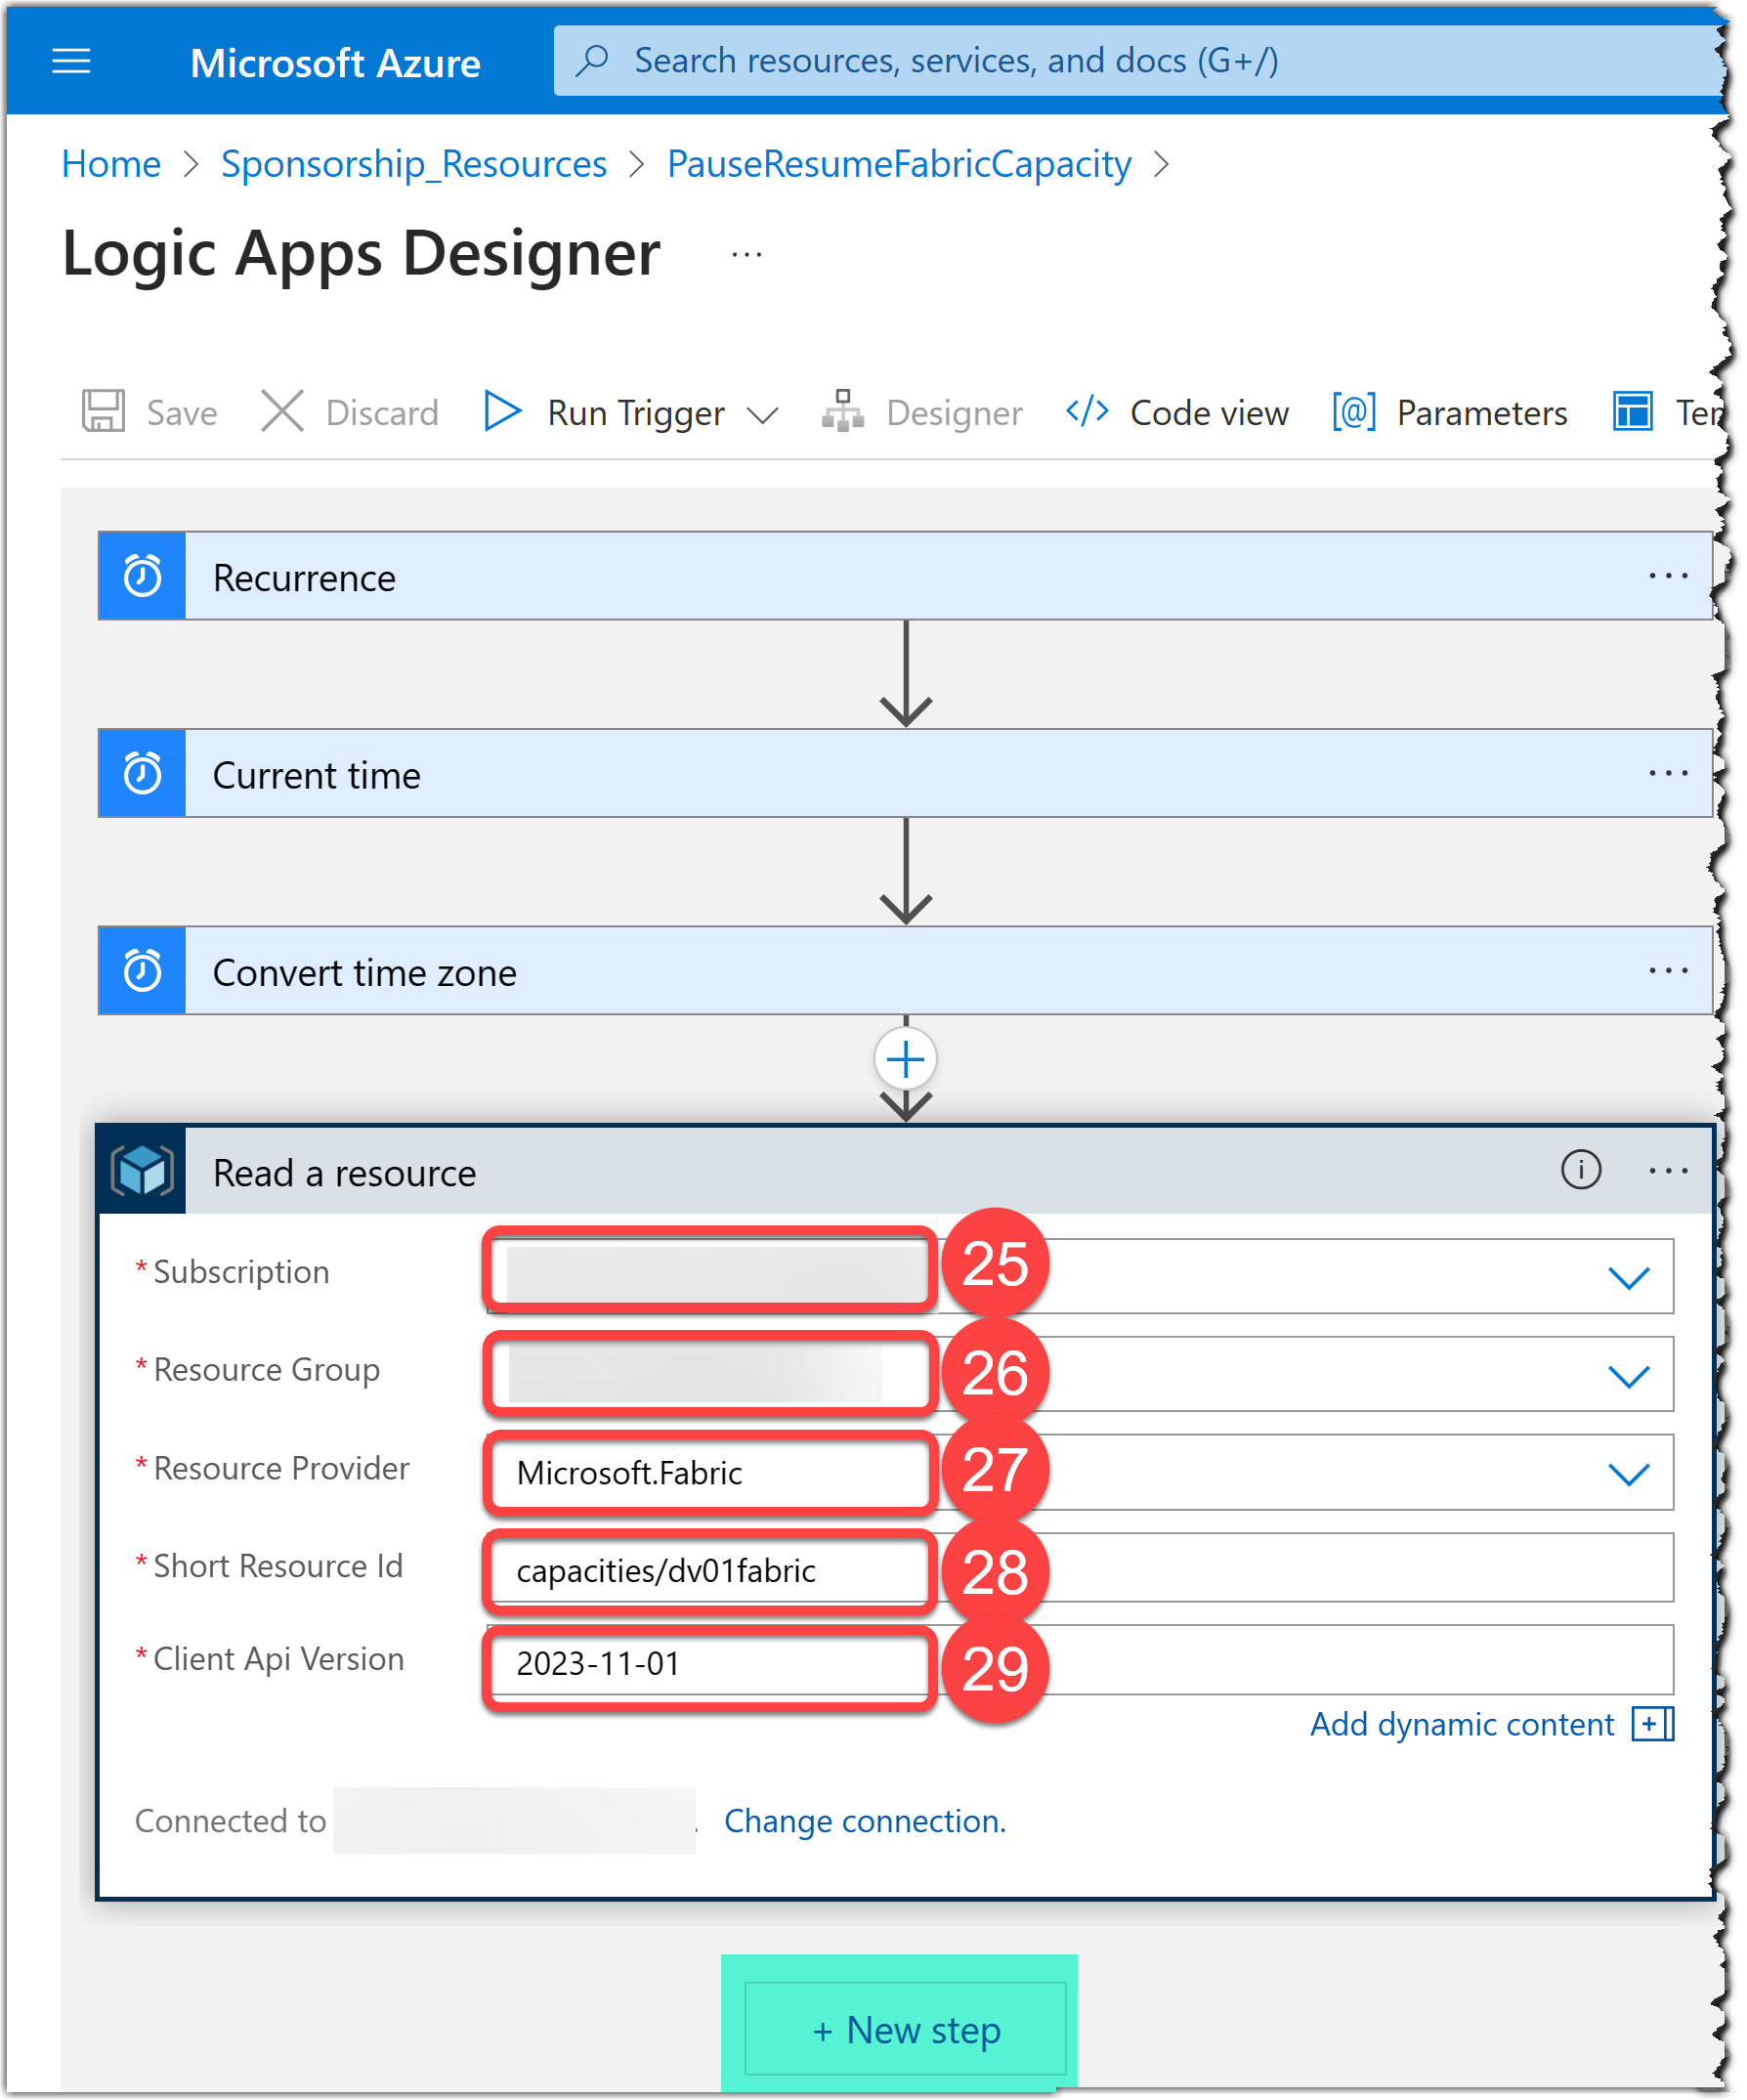1747x2100 pixels.
Task: Open the Azure portal hamburger menu
Action: click(x=71, y=62)
